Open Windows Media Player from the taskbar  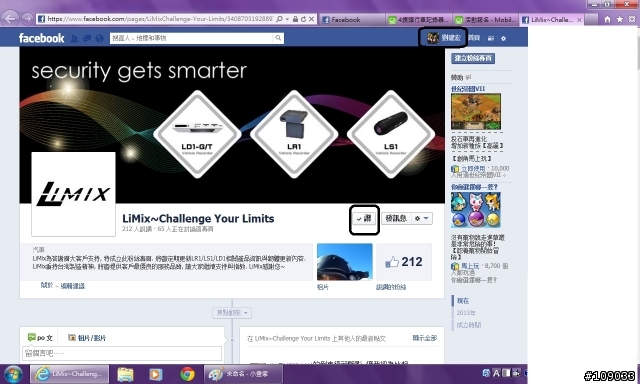pos(156,374)
